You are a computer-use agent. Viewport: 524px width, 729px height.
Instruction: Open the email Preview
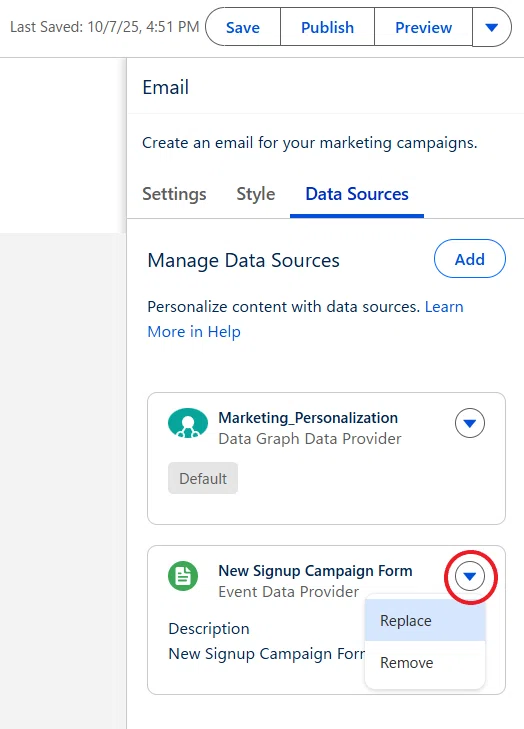pos(423,27)
